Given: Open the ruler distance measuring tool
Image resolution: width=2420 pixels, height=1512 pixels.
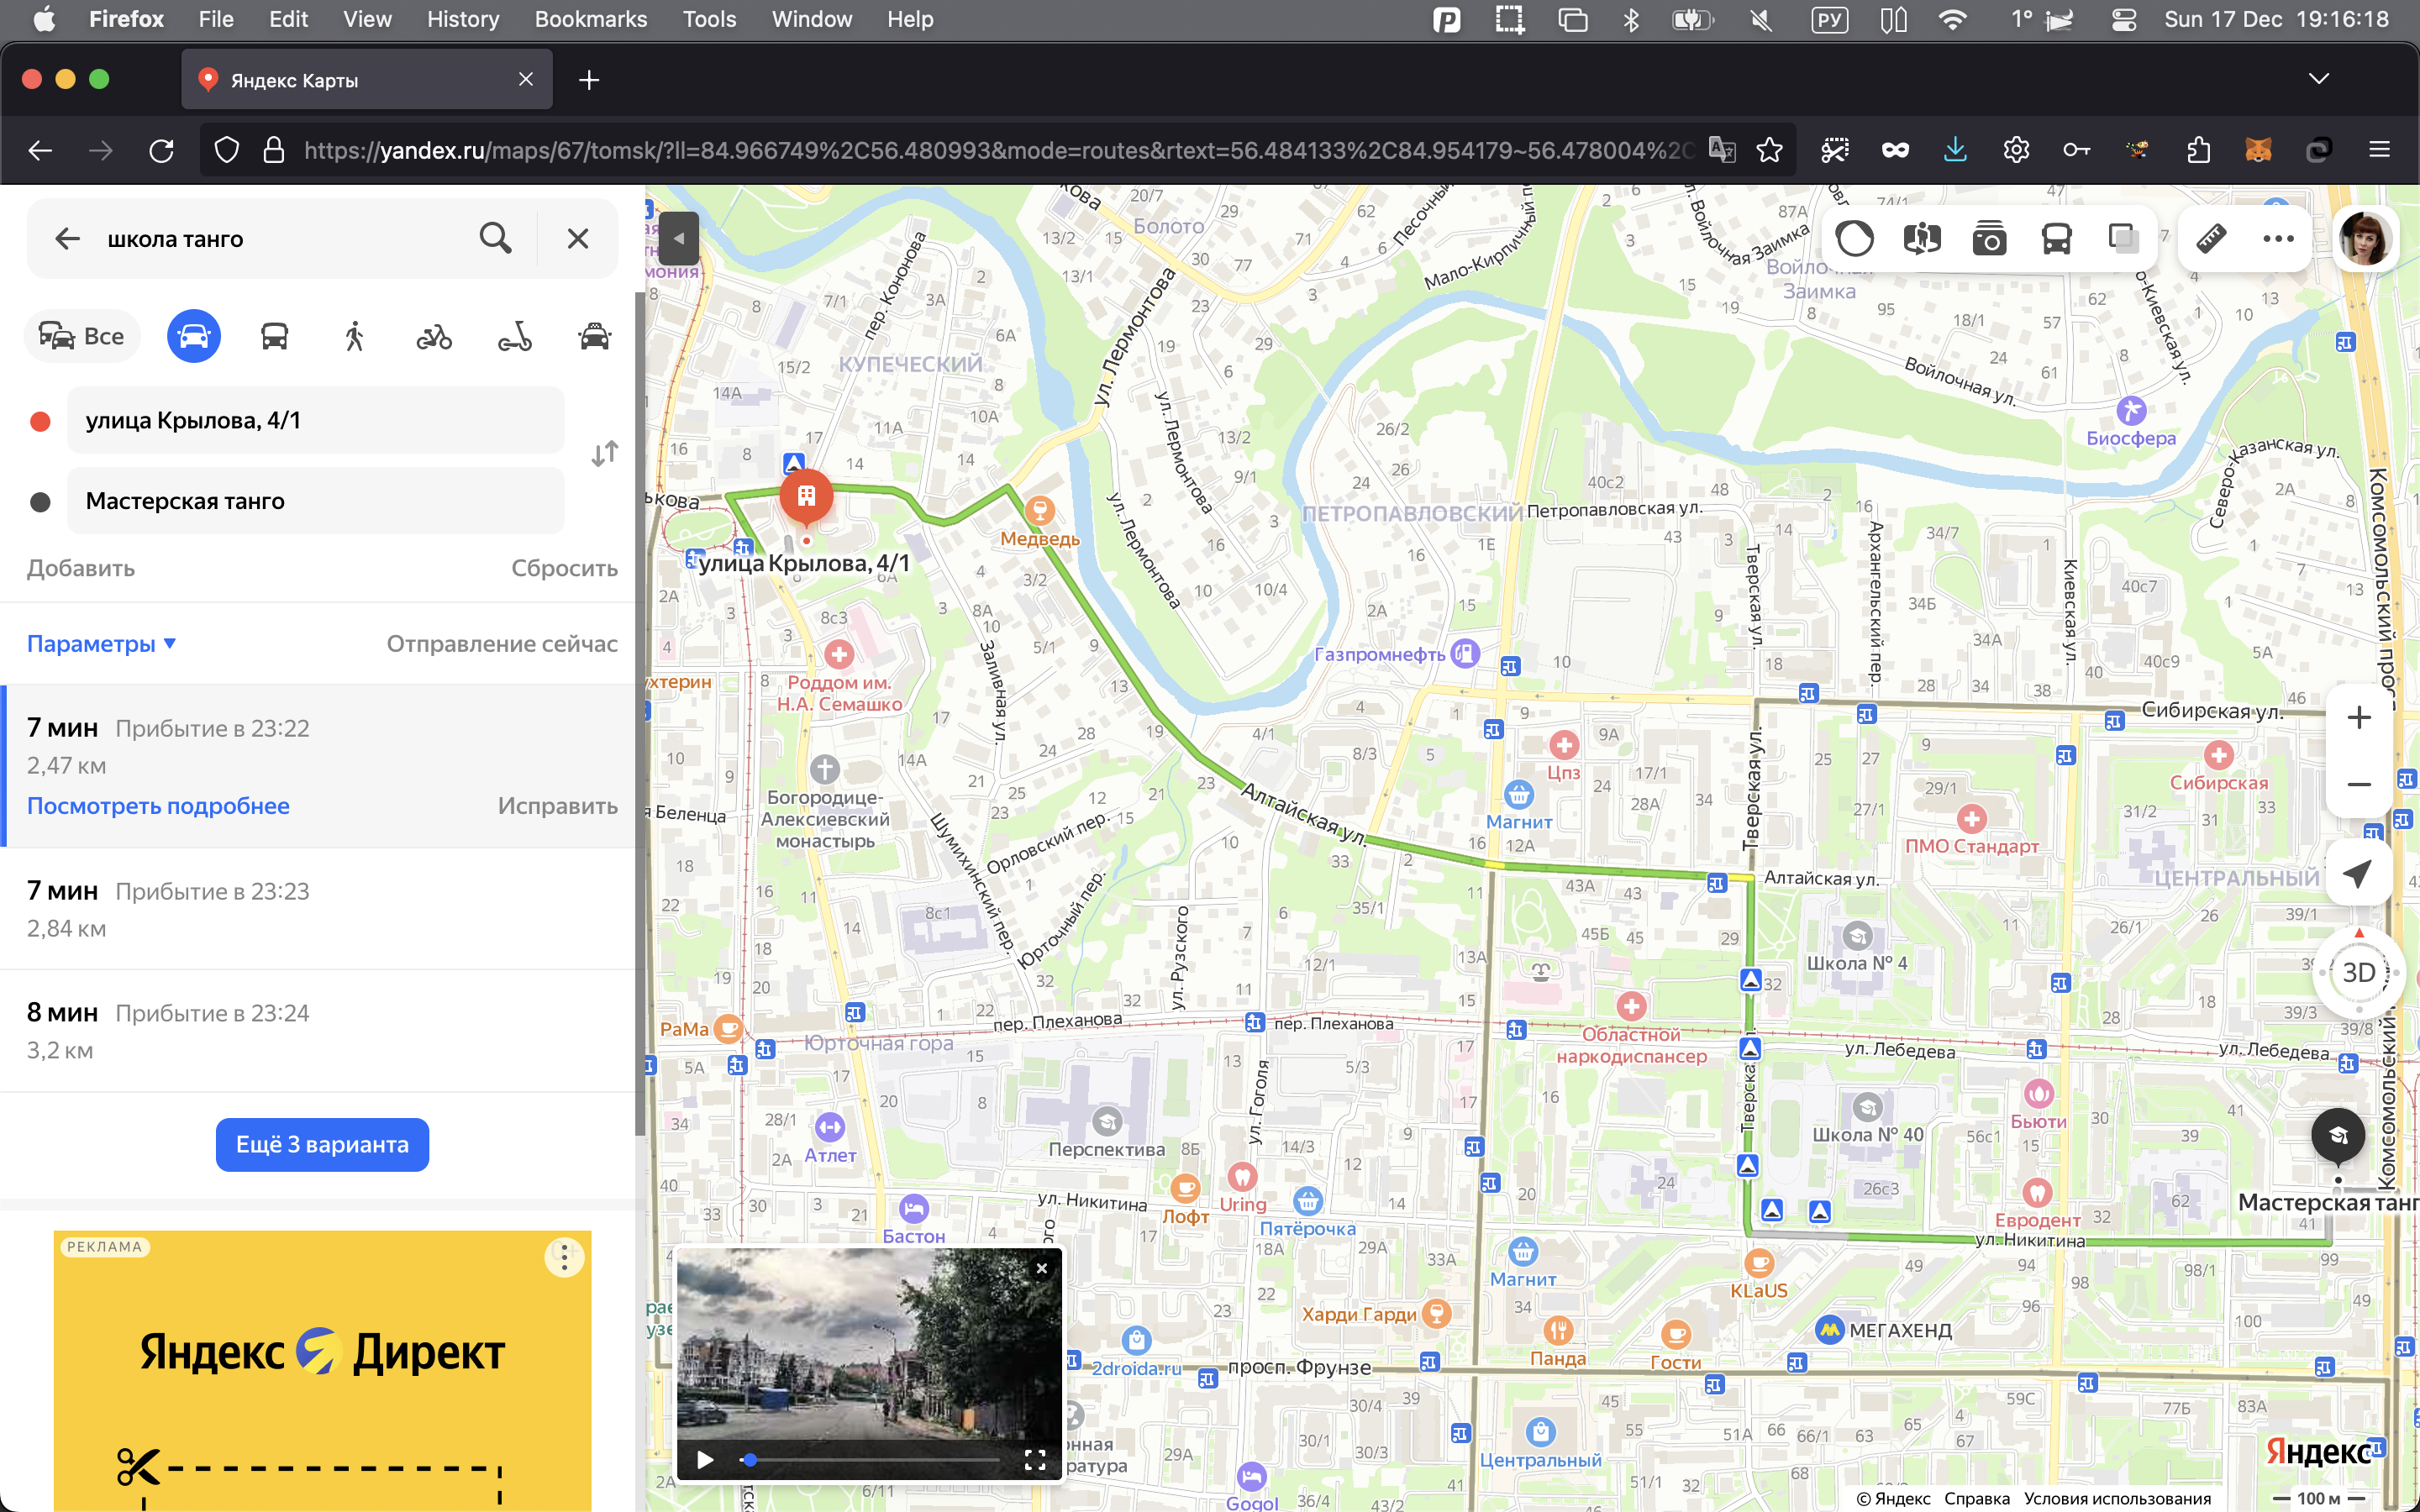Looking at the screenshot, I should [x=2211, y=238].
